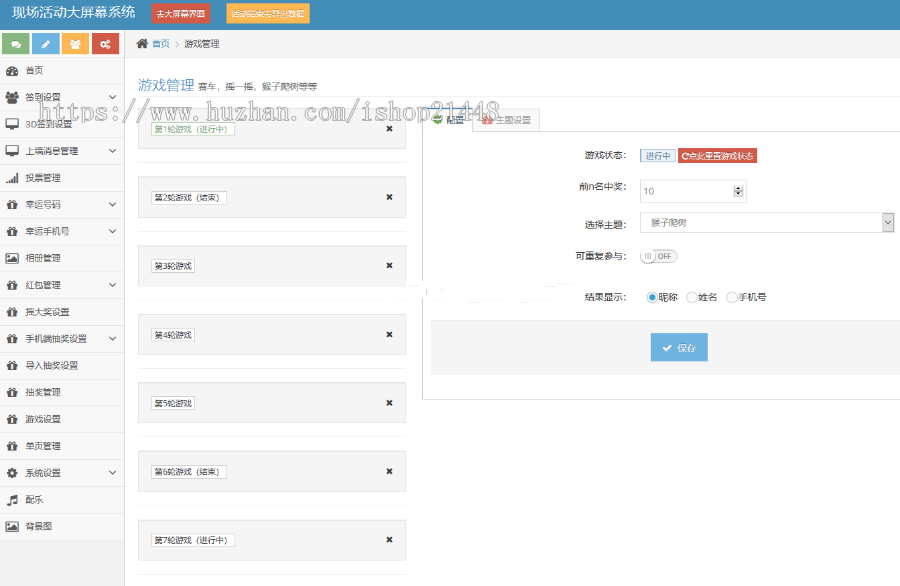Click the picture icon beside 背景图

(x=12, y=526)
